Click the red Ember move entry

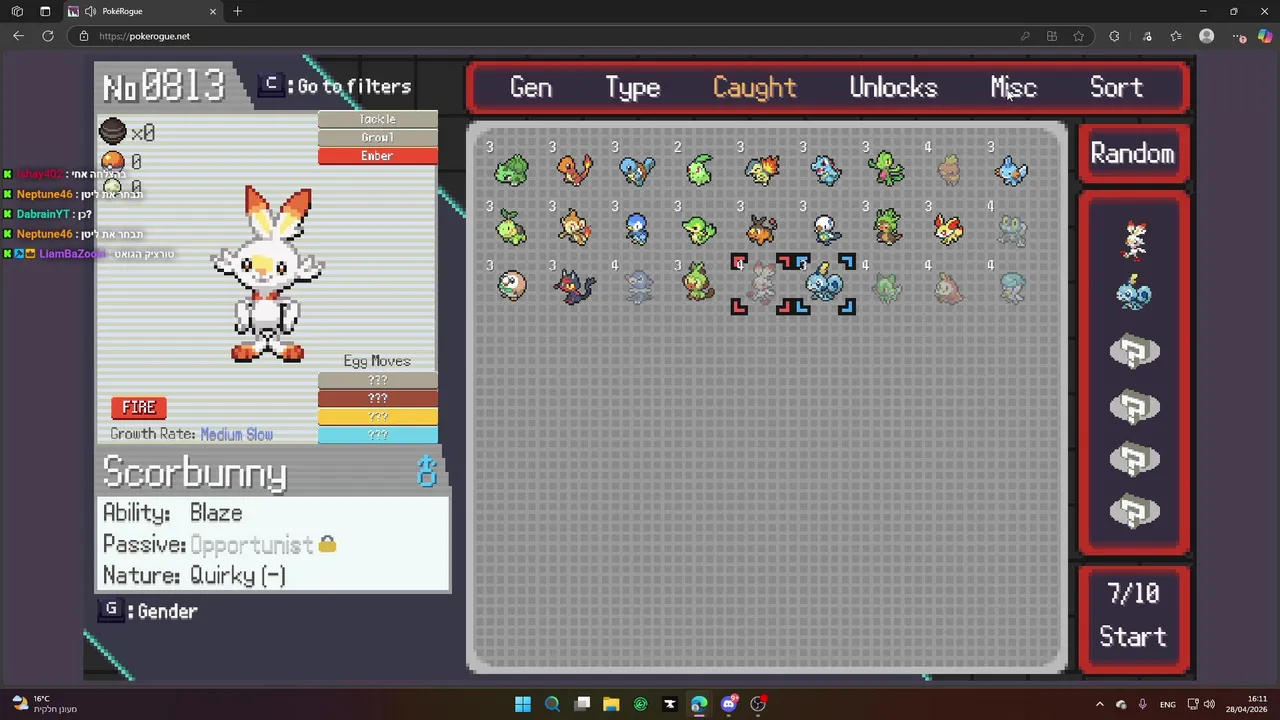tap(377, 156)
